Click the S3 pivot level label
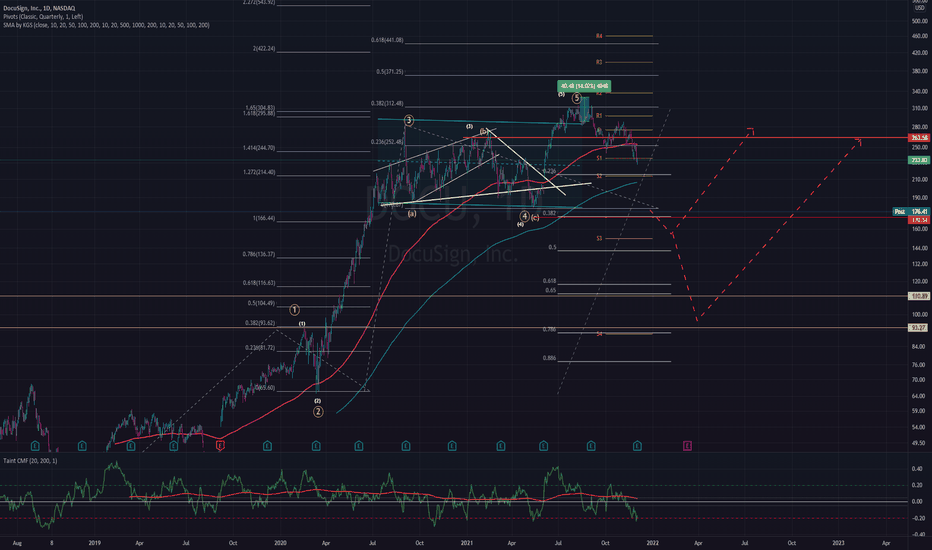The image size is (932, 550). pyautogui.click(x=599, y=239)
